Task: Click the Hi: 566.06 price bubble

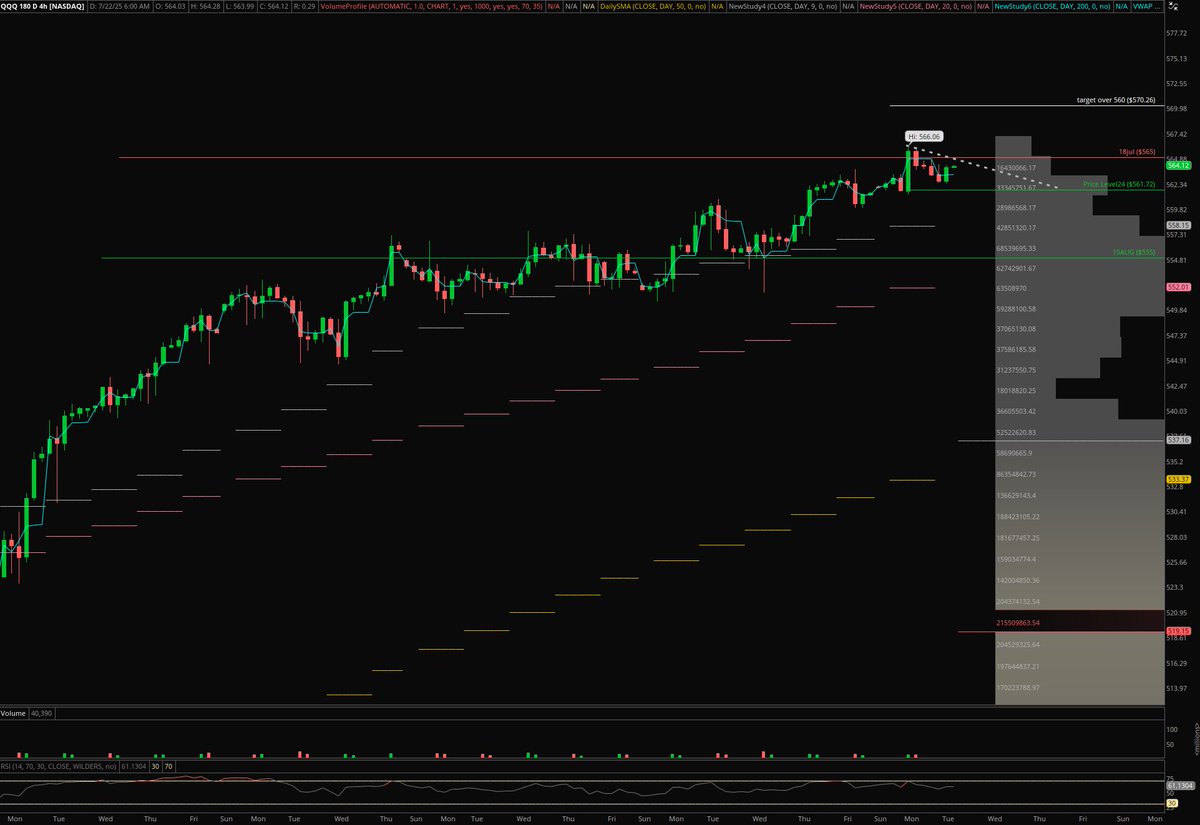Action: (925, 136)
